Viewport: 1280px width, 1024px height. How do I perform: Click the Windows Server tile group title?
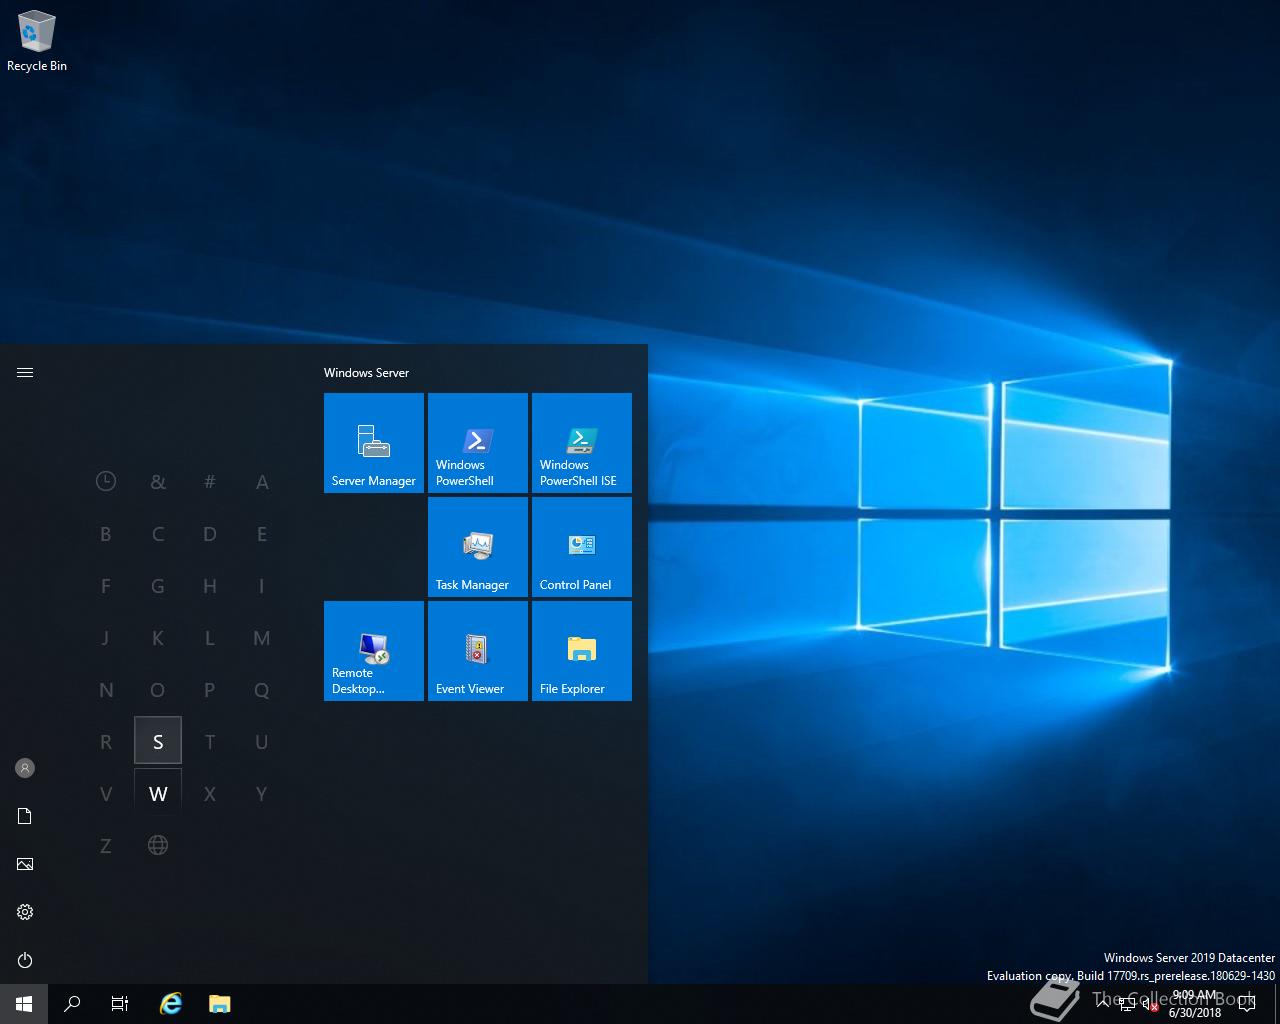click(x=366, y=372)
